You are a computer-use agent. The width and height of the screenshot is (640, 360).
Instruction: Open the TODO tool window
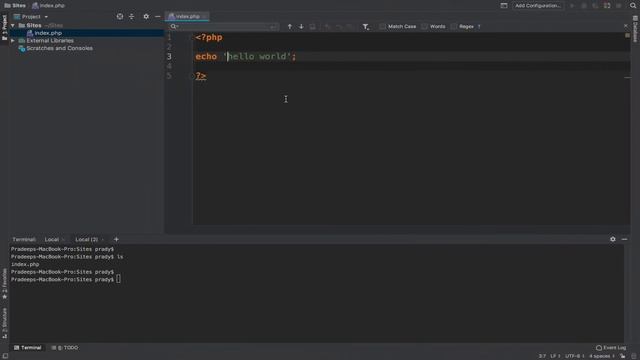click(x=65, y=348)
